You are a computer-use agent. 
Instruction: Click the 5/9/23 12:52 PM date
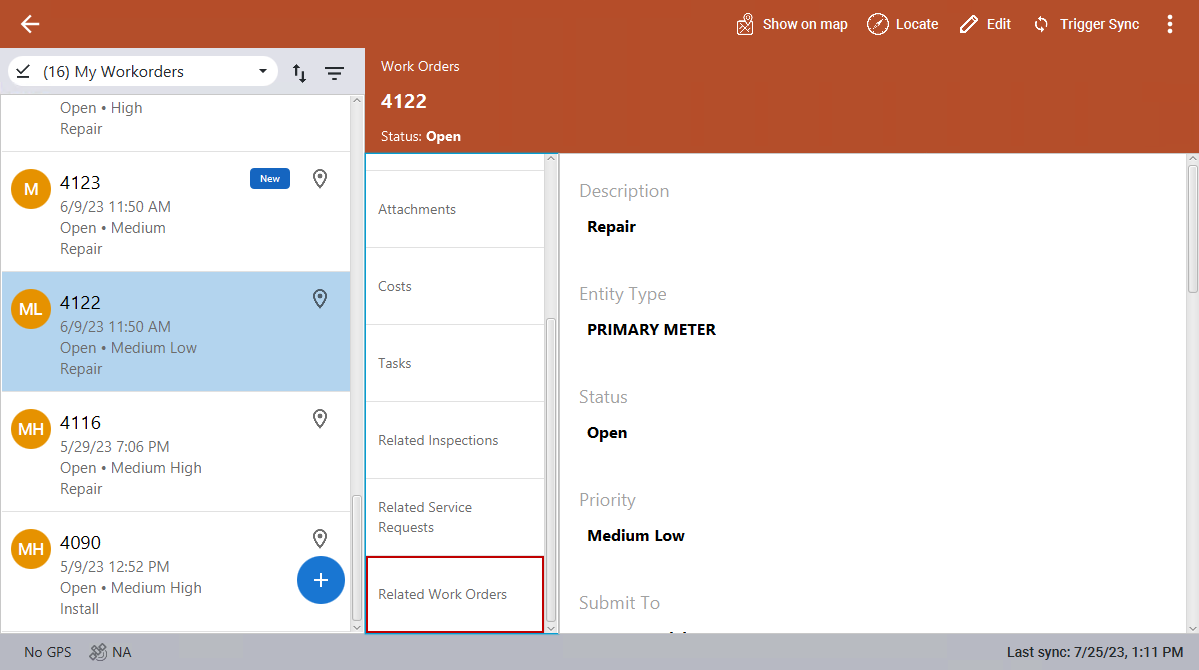(115, 567)
